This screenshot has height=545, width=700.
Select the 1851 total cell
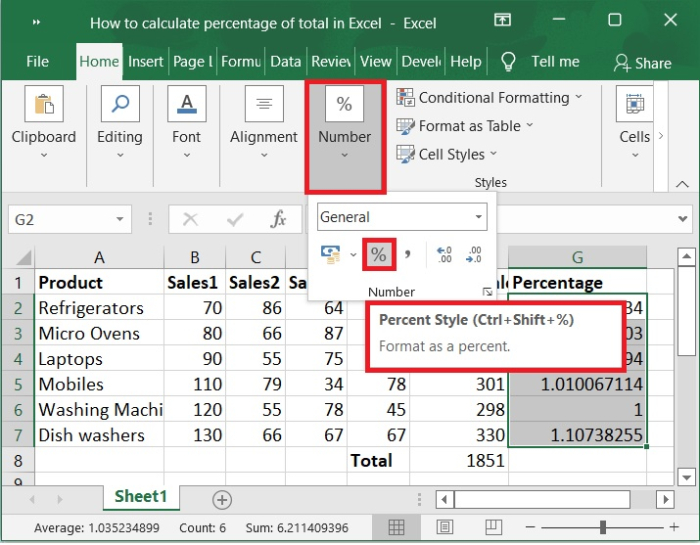point(459,461)
